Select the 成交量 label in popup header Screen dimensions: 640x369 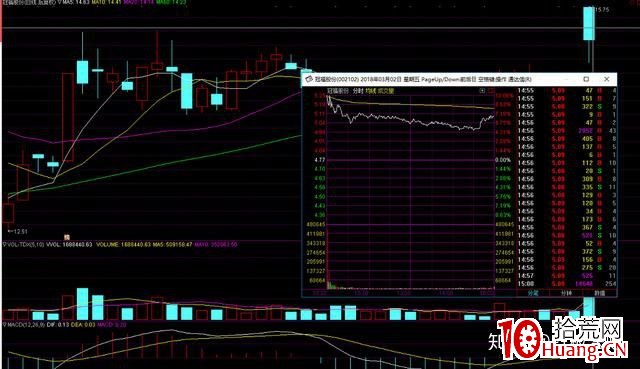click(386, 91)
